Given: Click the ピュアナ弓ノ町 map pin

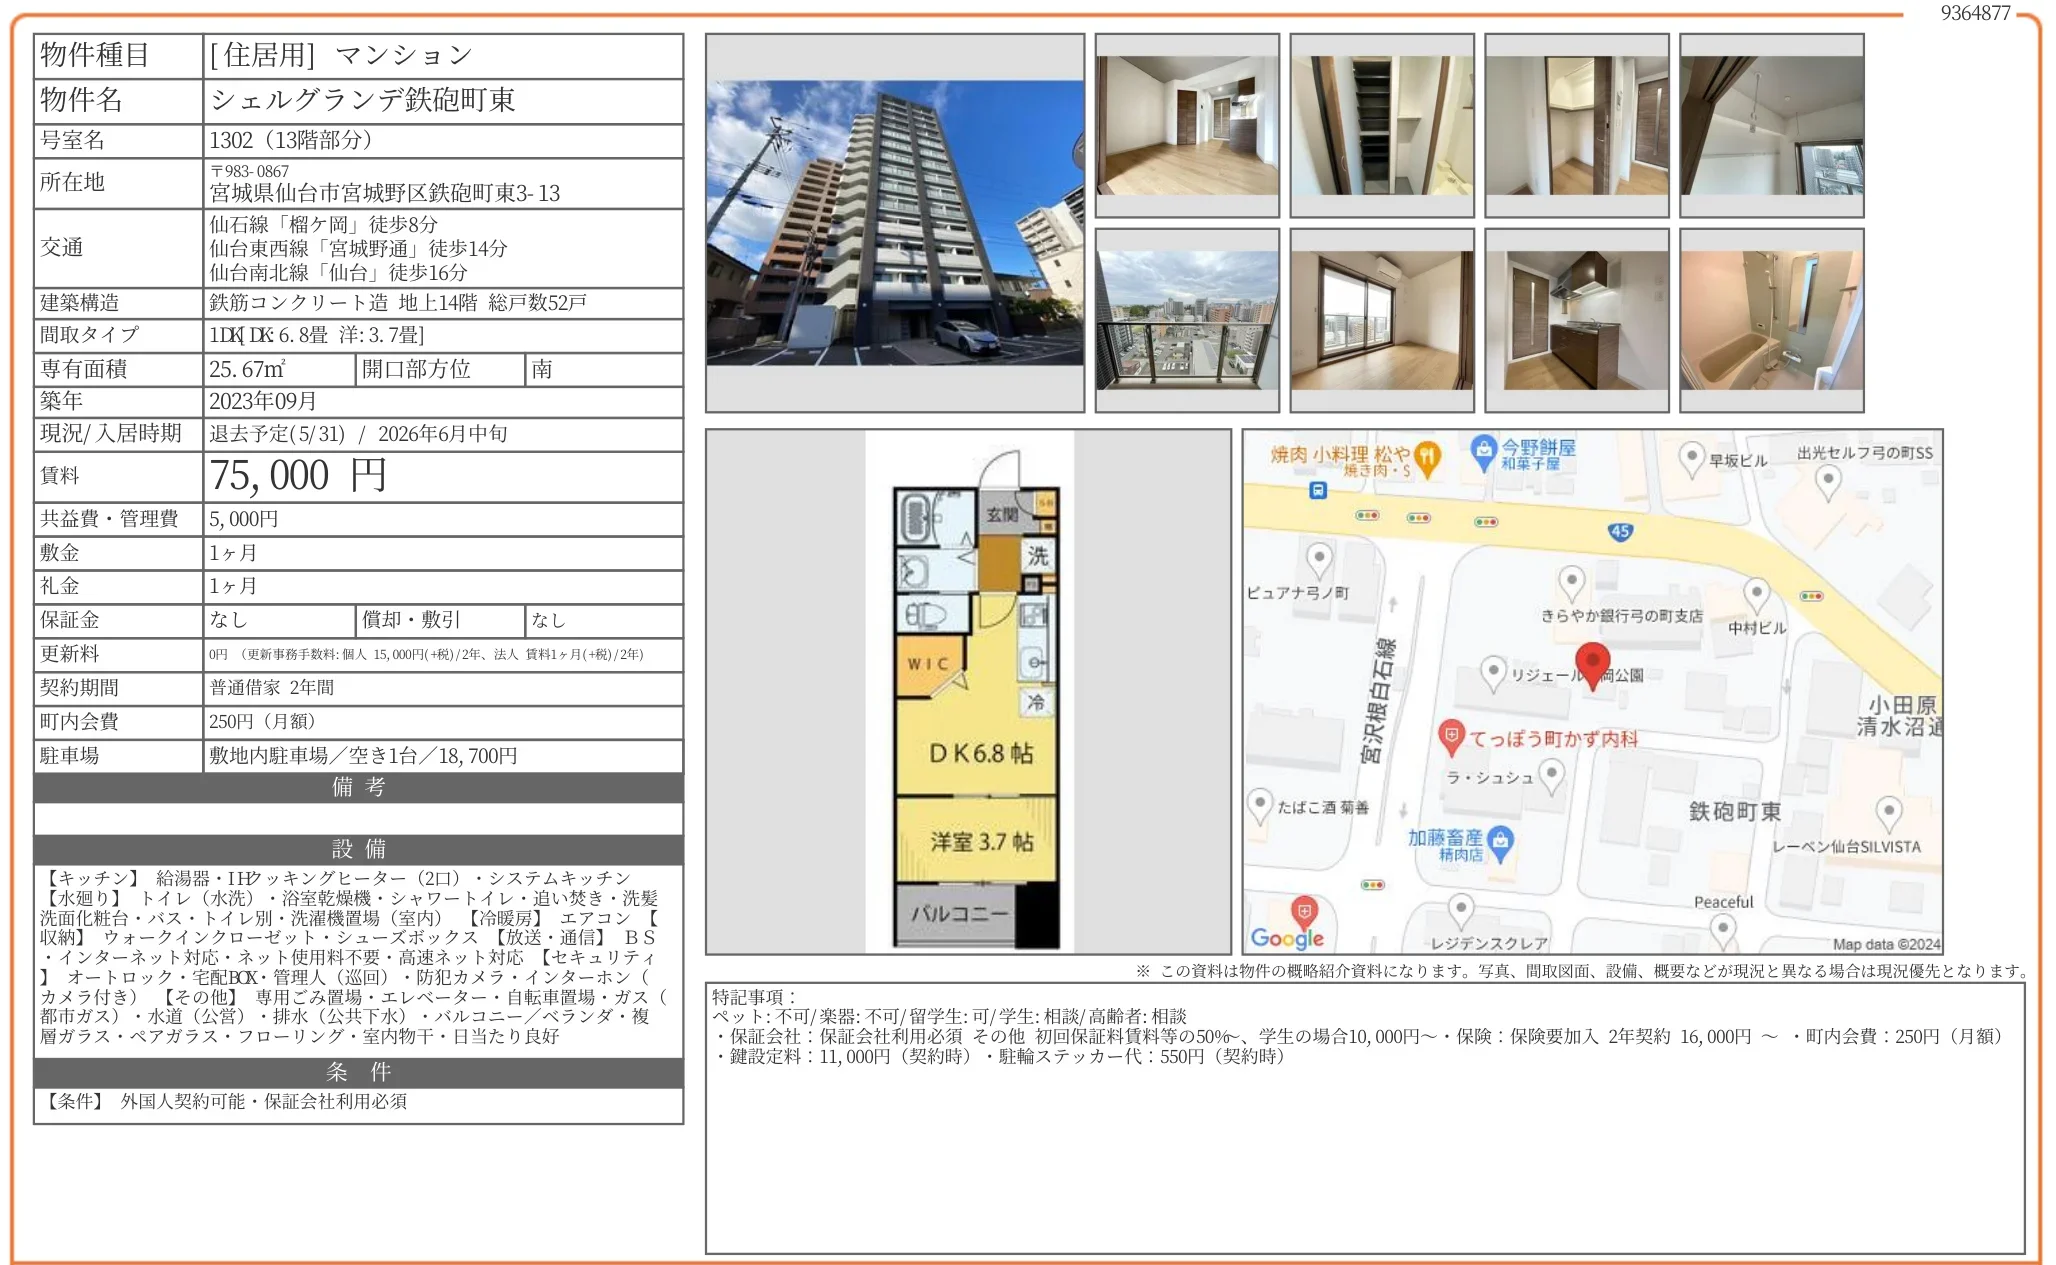Looking at the screenshot, I should click(1319, 560).
